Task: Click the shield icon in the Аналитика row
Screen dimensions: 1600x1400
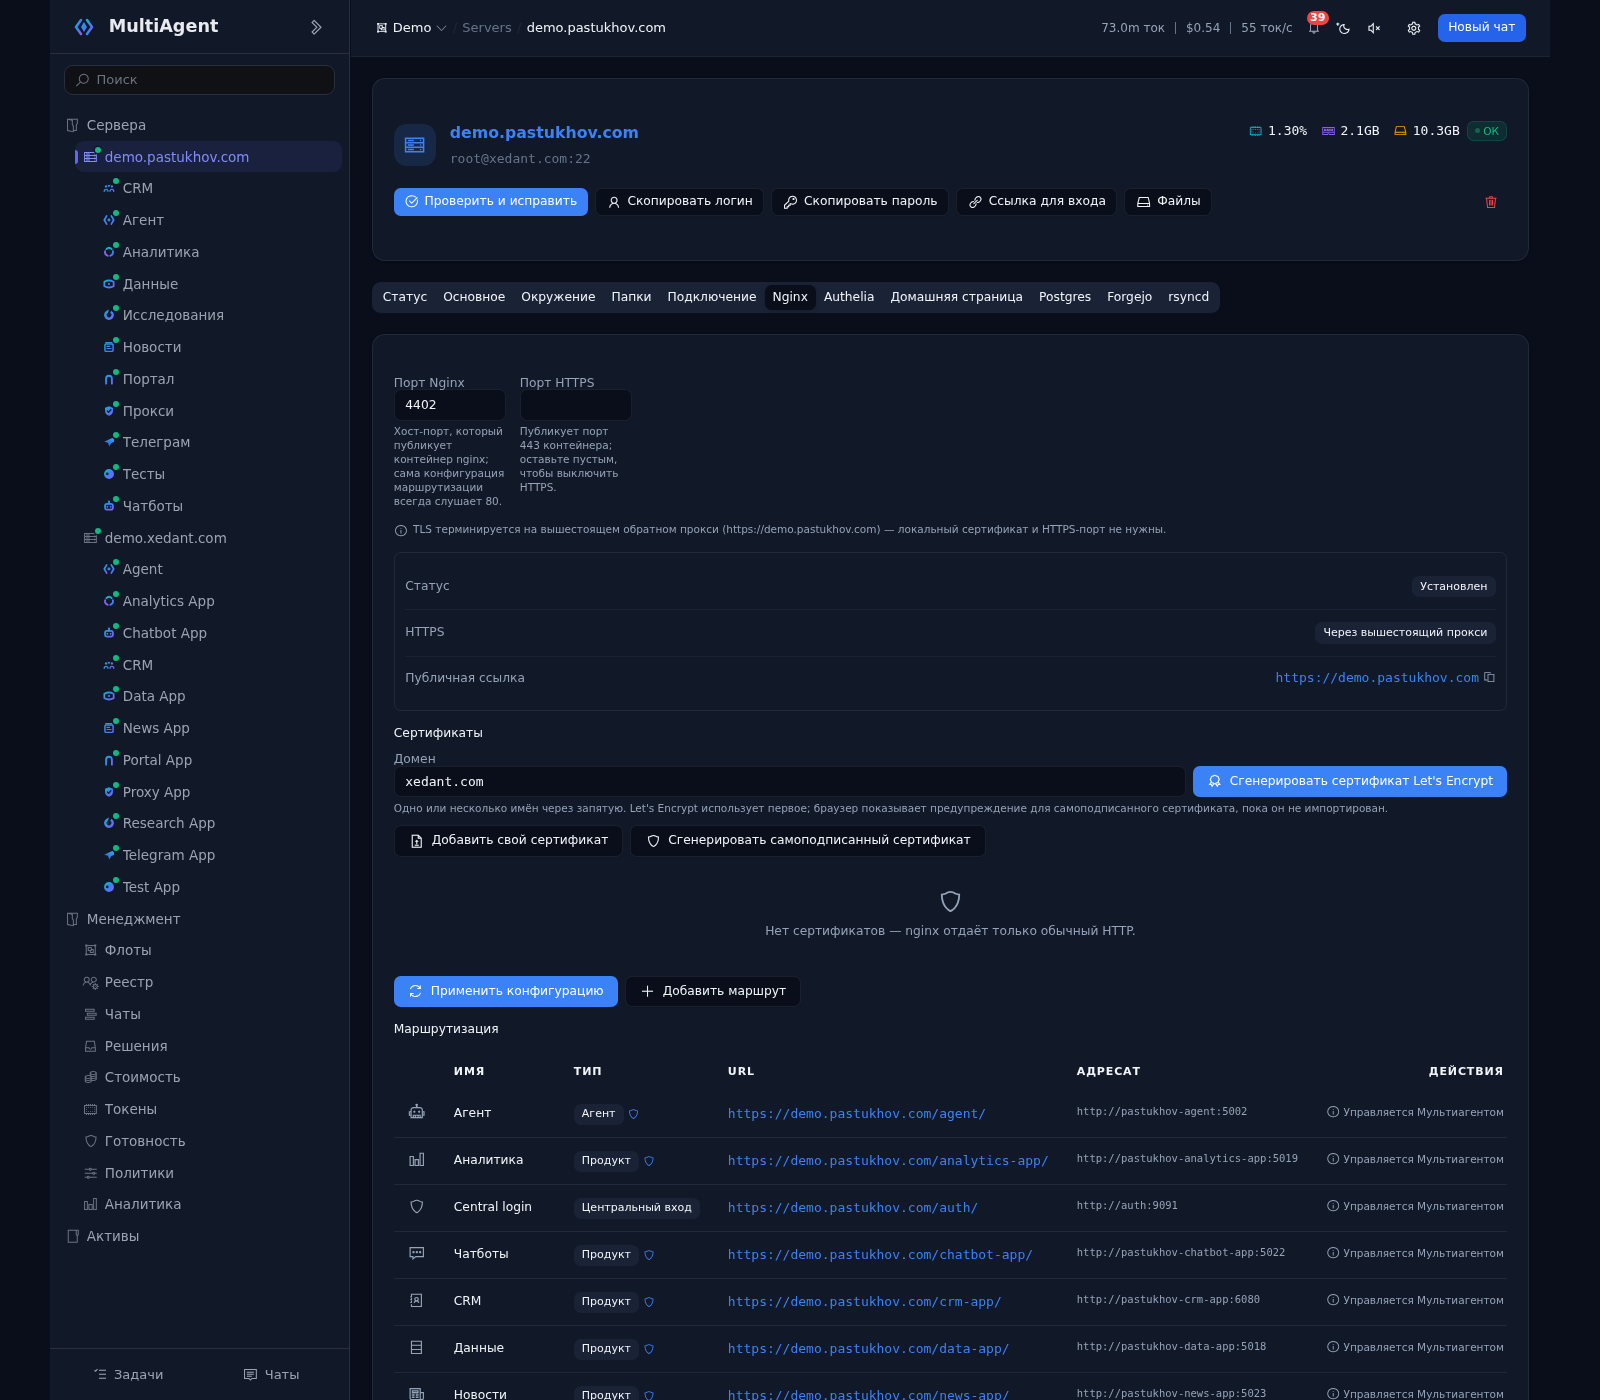Action: click(649, 1161)
